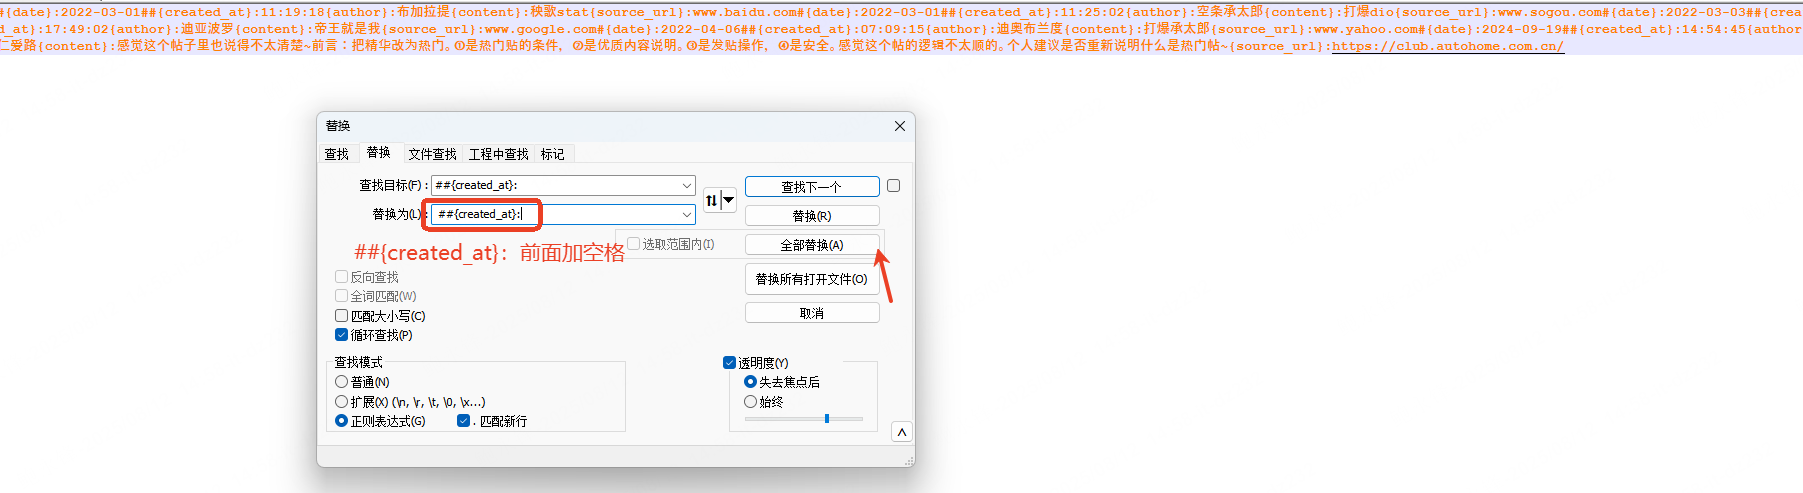The height and width of the screenshot is (493, 1803).
Task: Close the 替换 dialog
Action: (x=899, y=126)
